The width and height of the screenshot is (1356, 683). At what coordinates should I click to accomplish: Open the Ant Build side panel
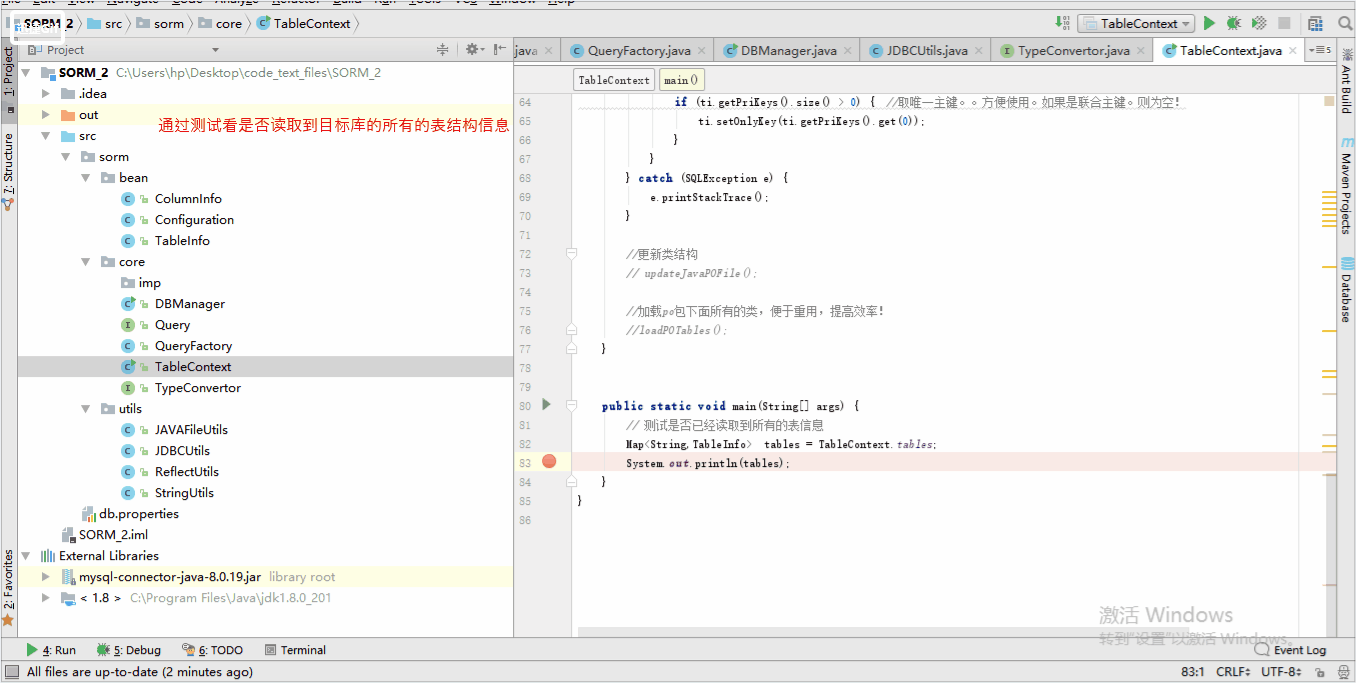(x=1346, y=79)
